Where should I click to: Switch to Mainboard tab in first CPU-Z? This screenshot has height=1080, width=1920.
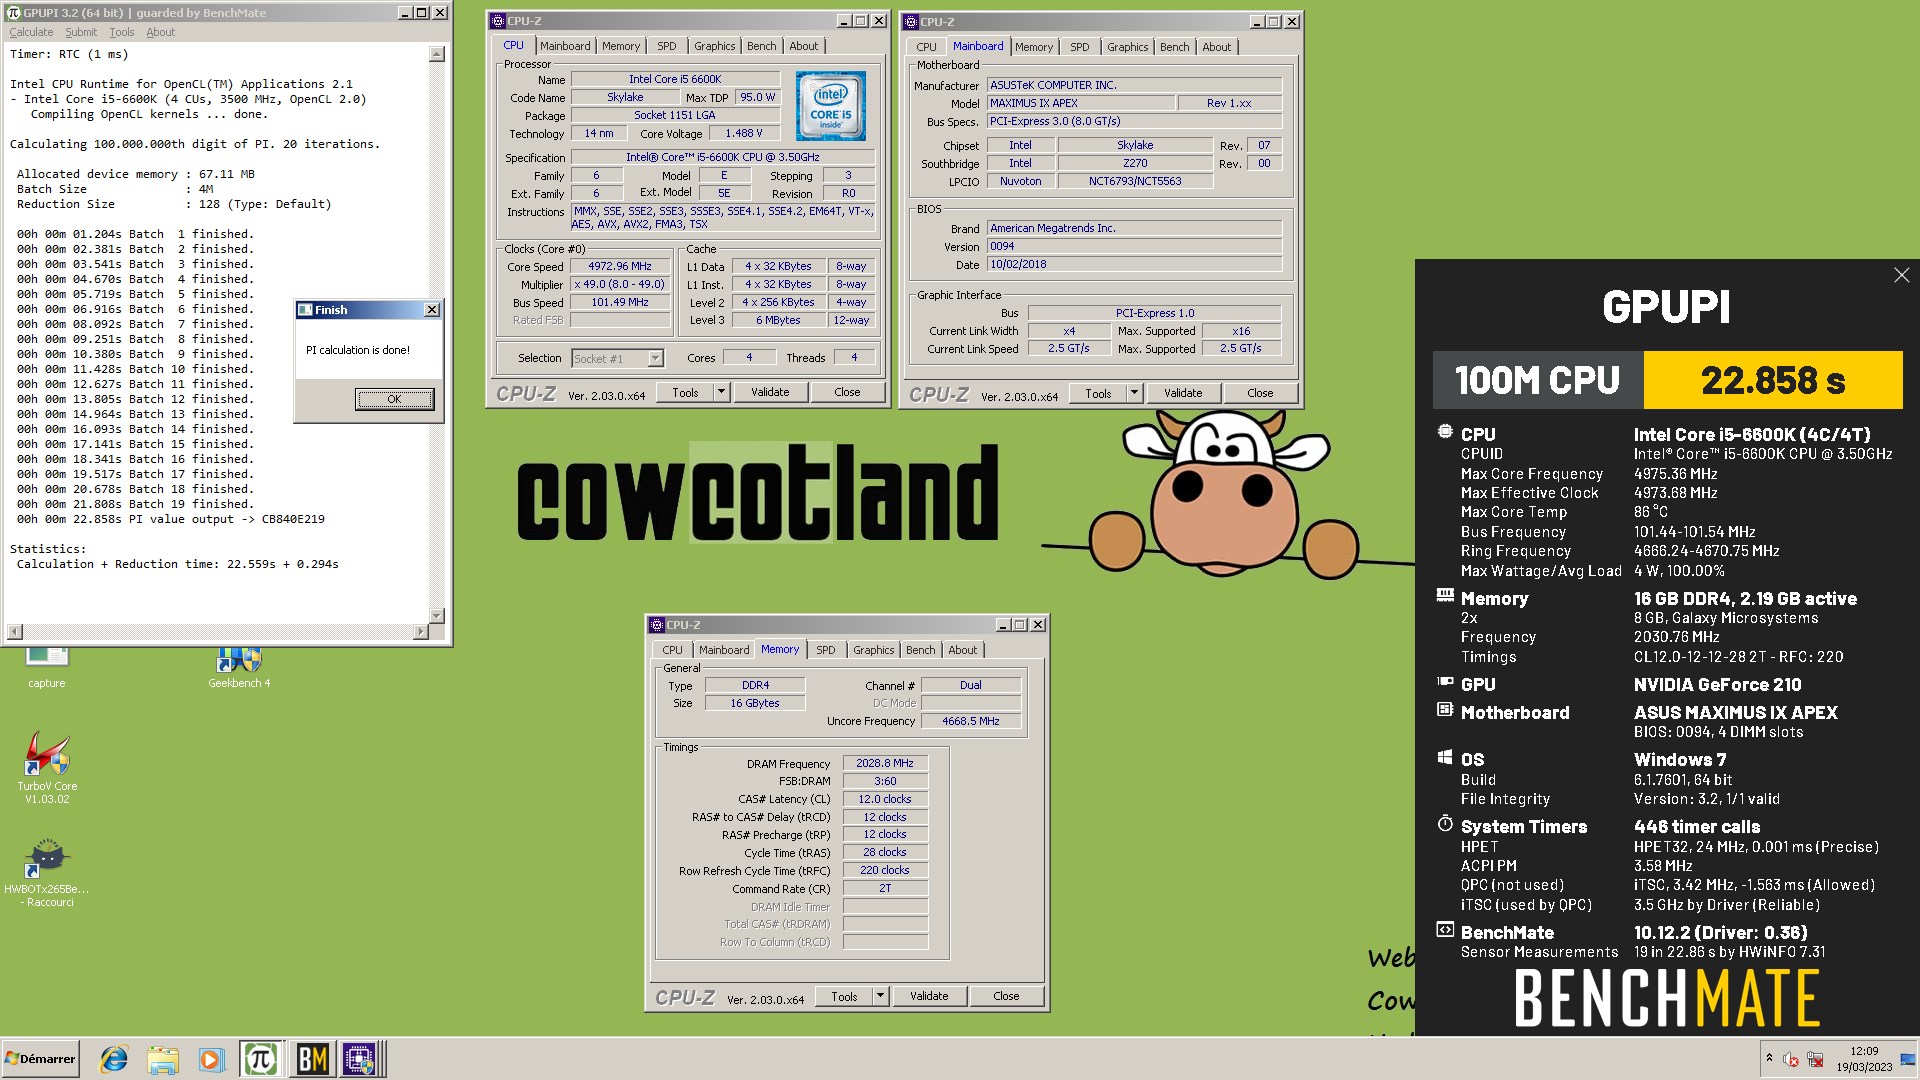[565, 46]
